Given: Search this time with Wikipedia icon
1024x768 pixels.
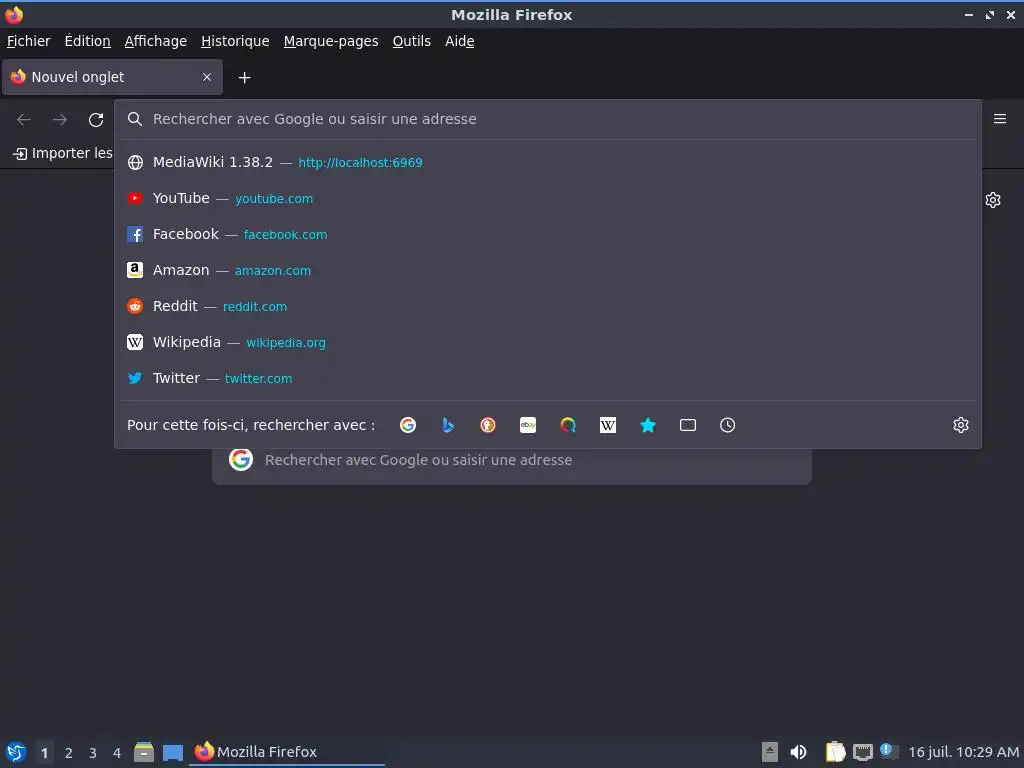Looking at the screenshot, I should click(608, 425).
